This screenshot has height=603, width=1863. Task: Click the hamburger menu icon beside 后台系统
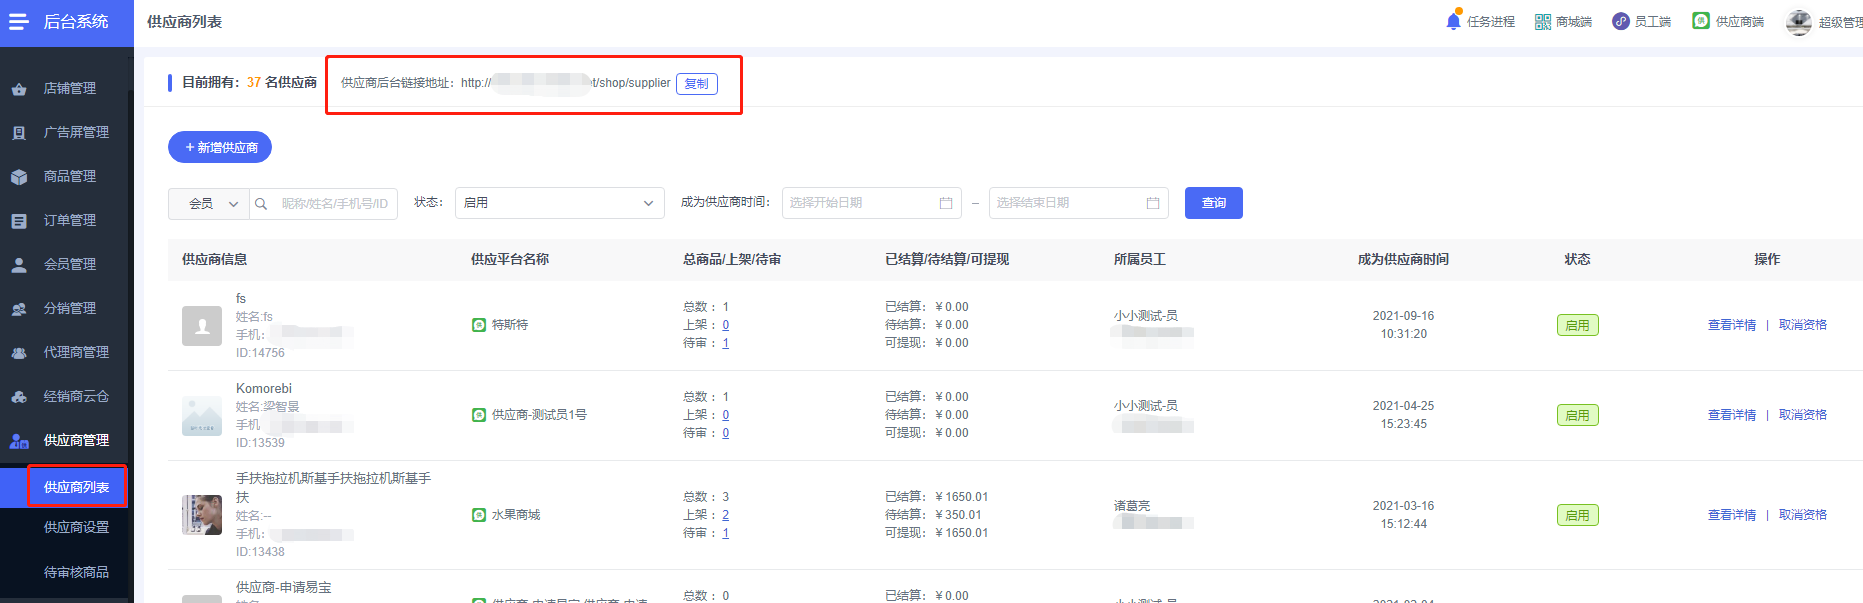[18, 22]
